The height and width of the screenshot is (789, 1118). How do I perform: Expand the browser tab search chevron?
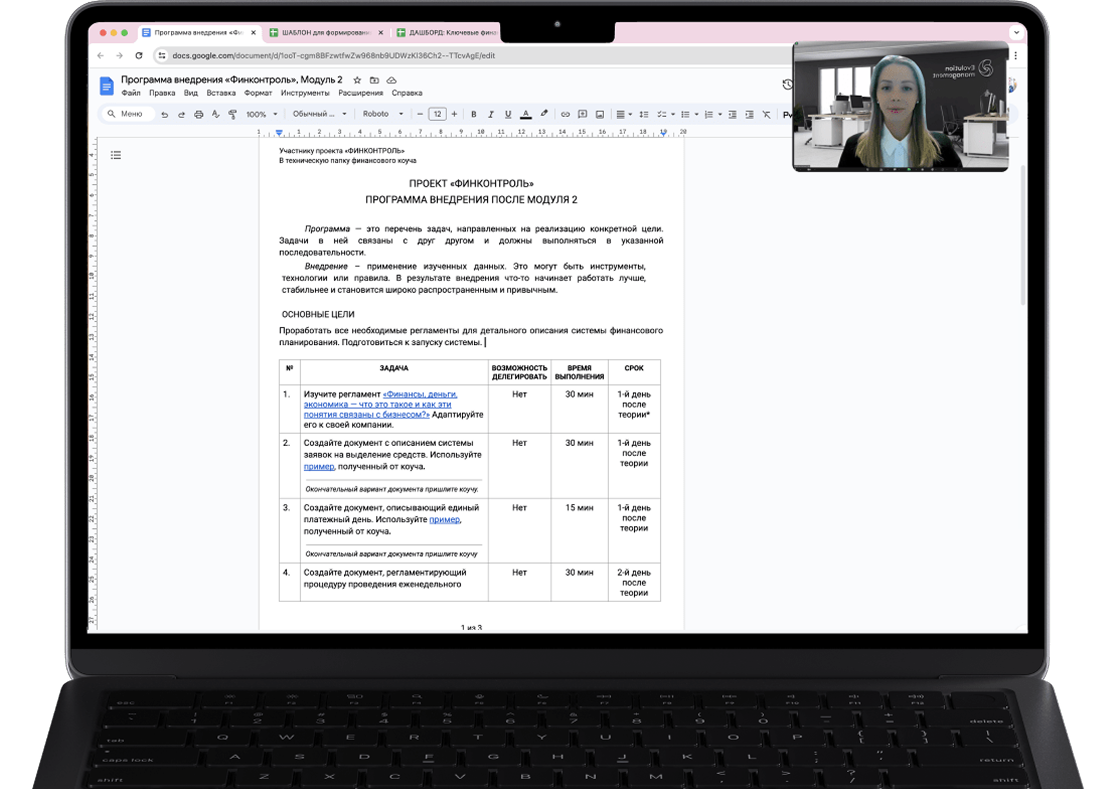pos(1016,33)
